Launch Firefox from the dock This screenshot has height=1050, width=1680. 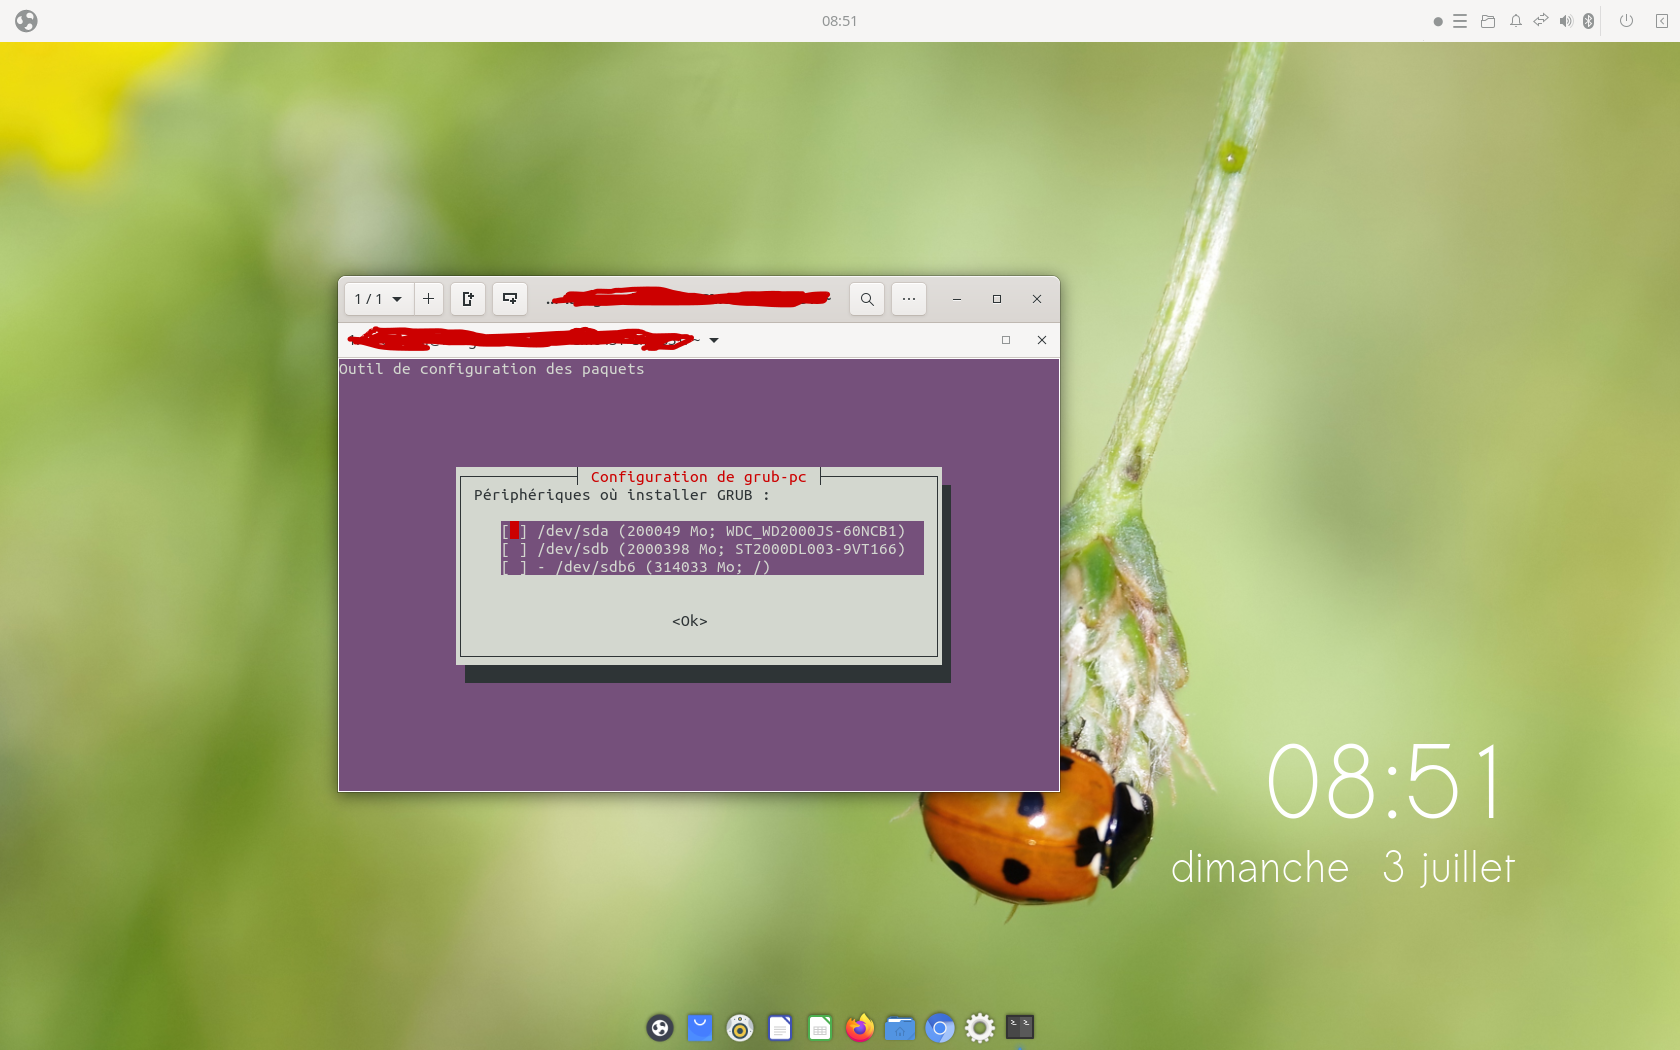(x=860, y=1027)
